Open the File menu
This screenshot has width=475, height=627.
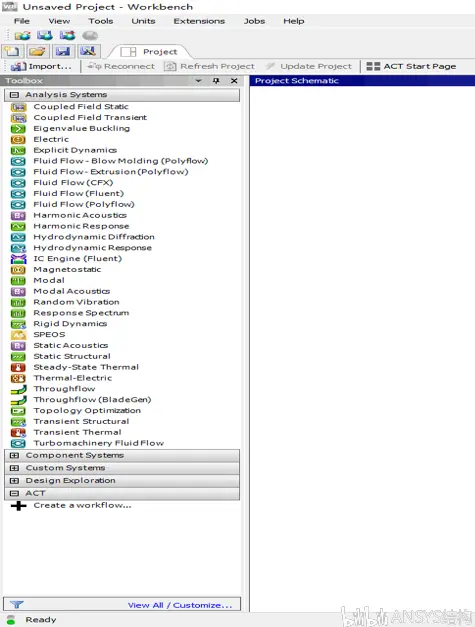point(22,21)
